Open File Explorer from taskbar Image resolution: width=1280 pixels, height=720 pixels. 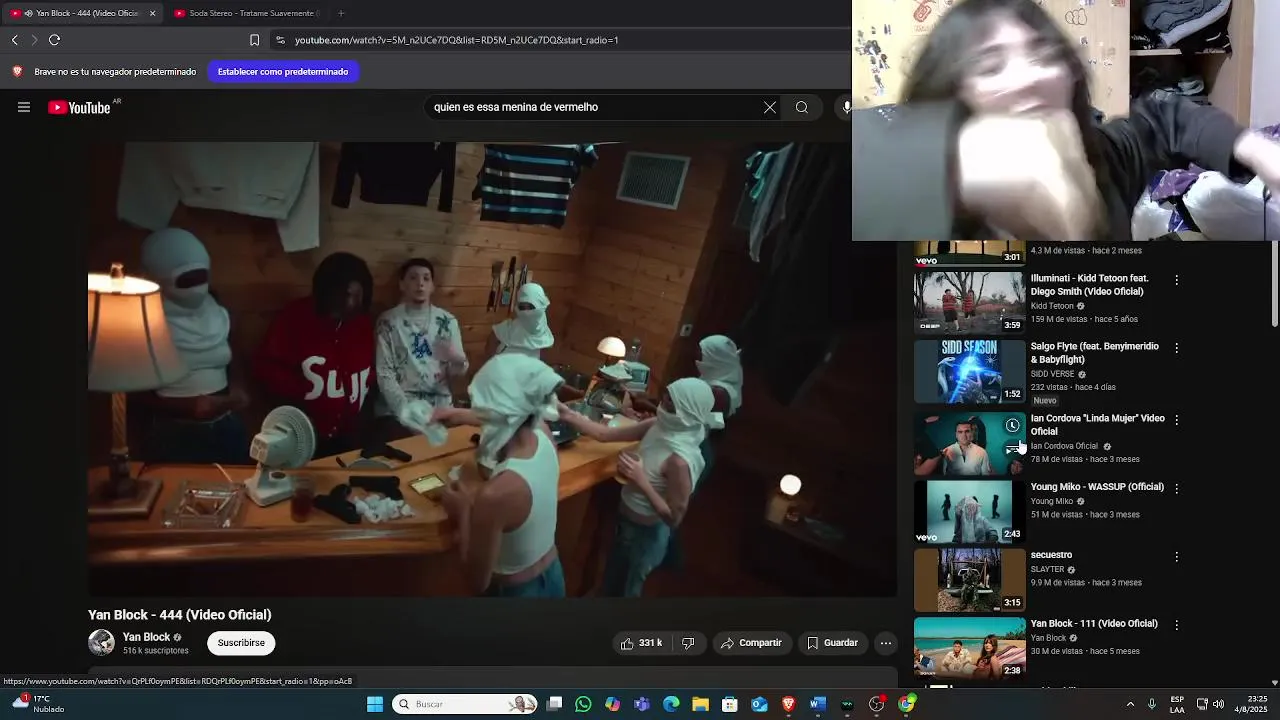pos(700,704)
